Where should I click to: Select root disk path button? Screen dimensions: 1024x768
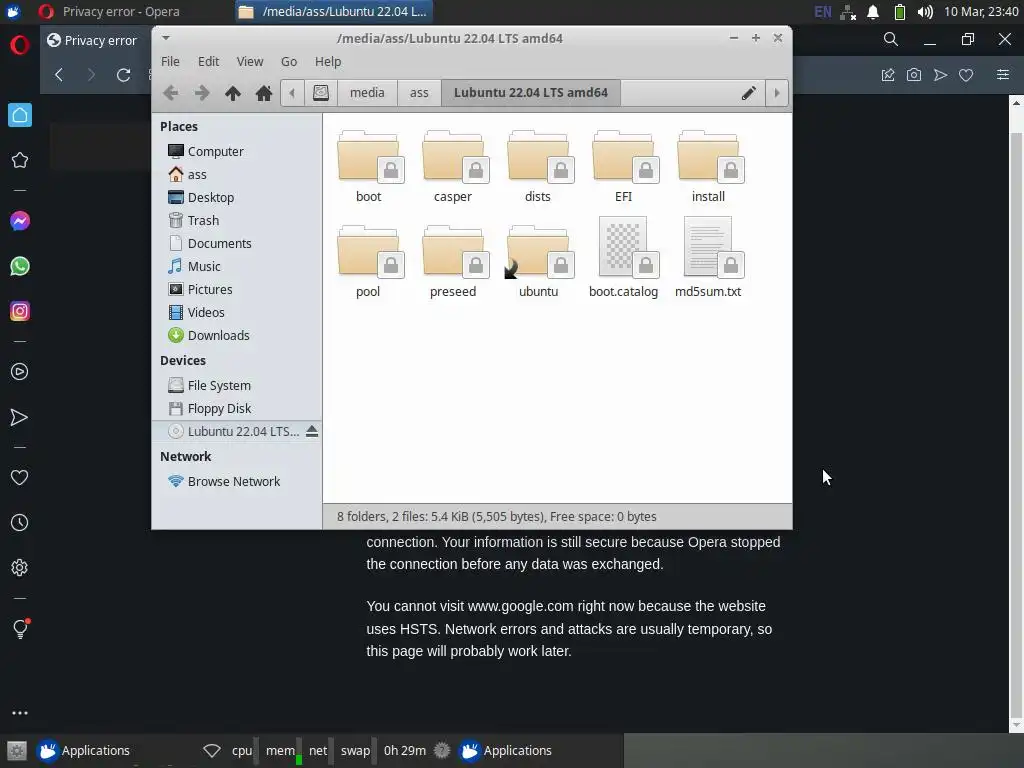click(321, 93)
